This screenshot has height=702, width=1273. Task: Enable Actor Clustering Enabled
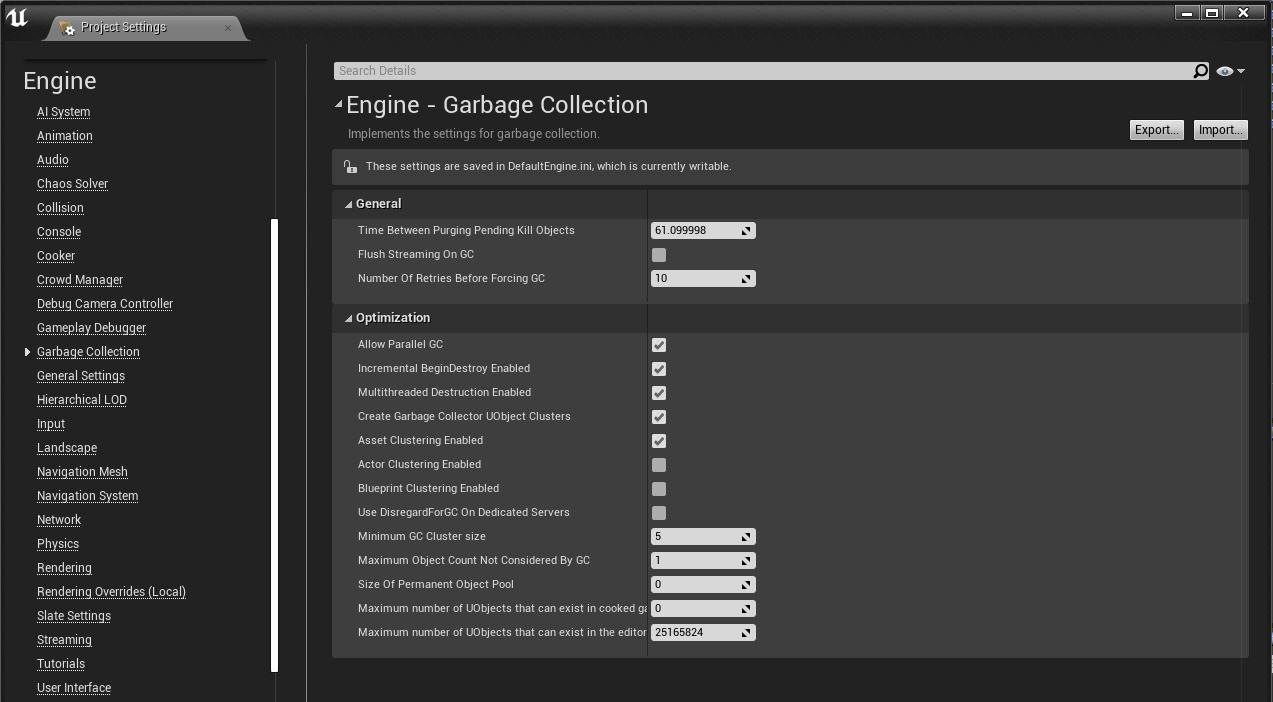[658, 464]
